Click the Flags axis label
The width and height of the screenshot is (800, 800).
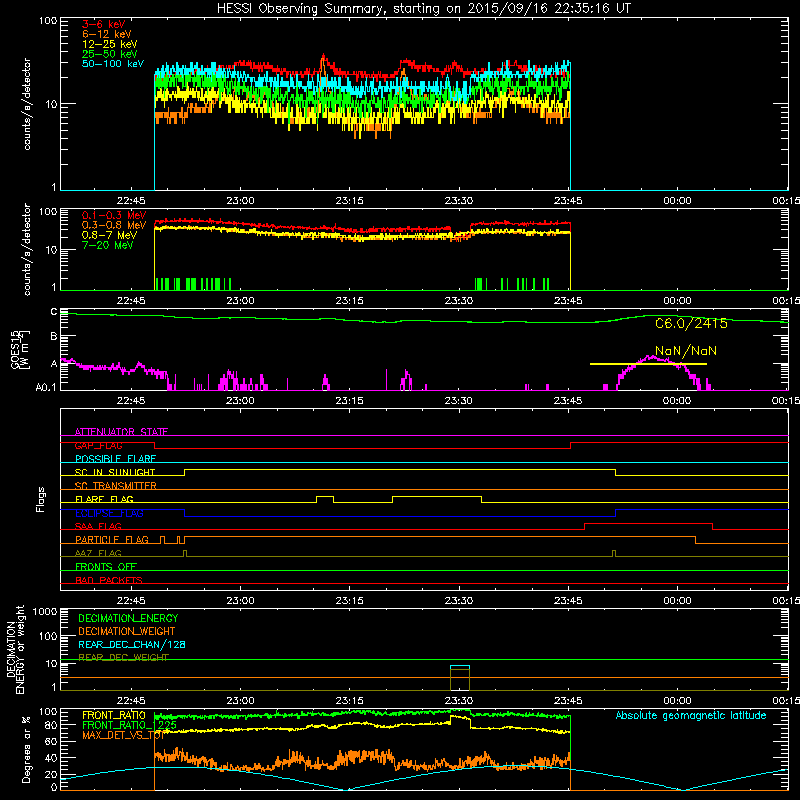40,499
